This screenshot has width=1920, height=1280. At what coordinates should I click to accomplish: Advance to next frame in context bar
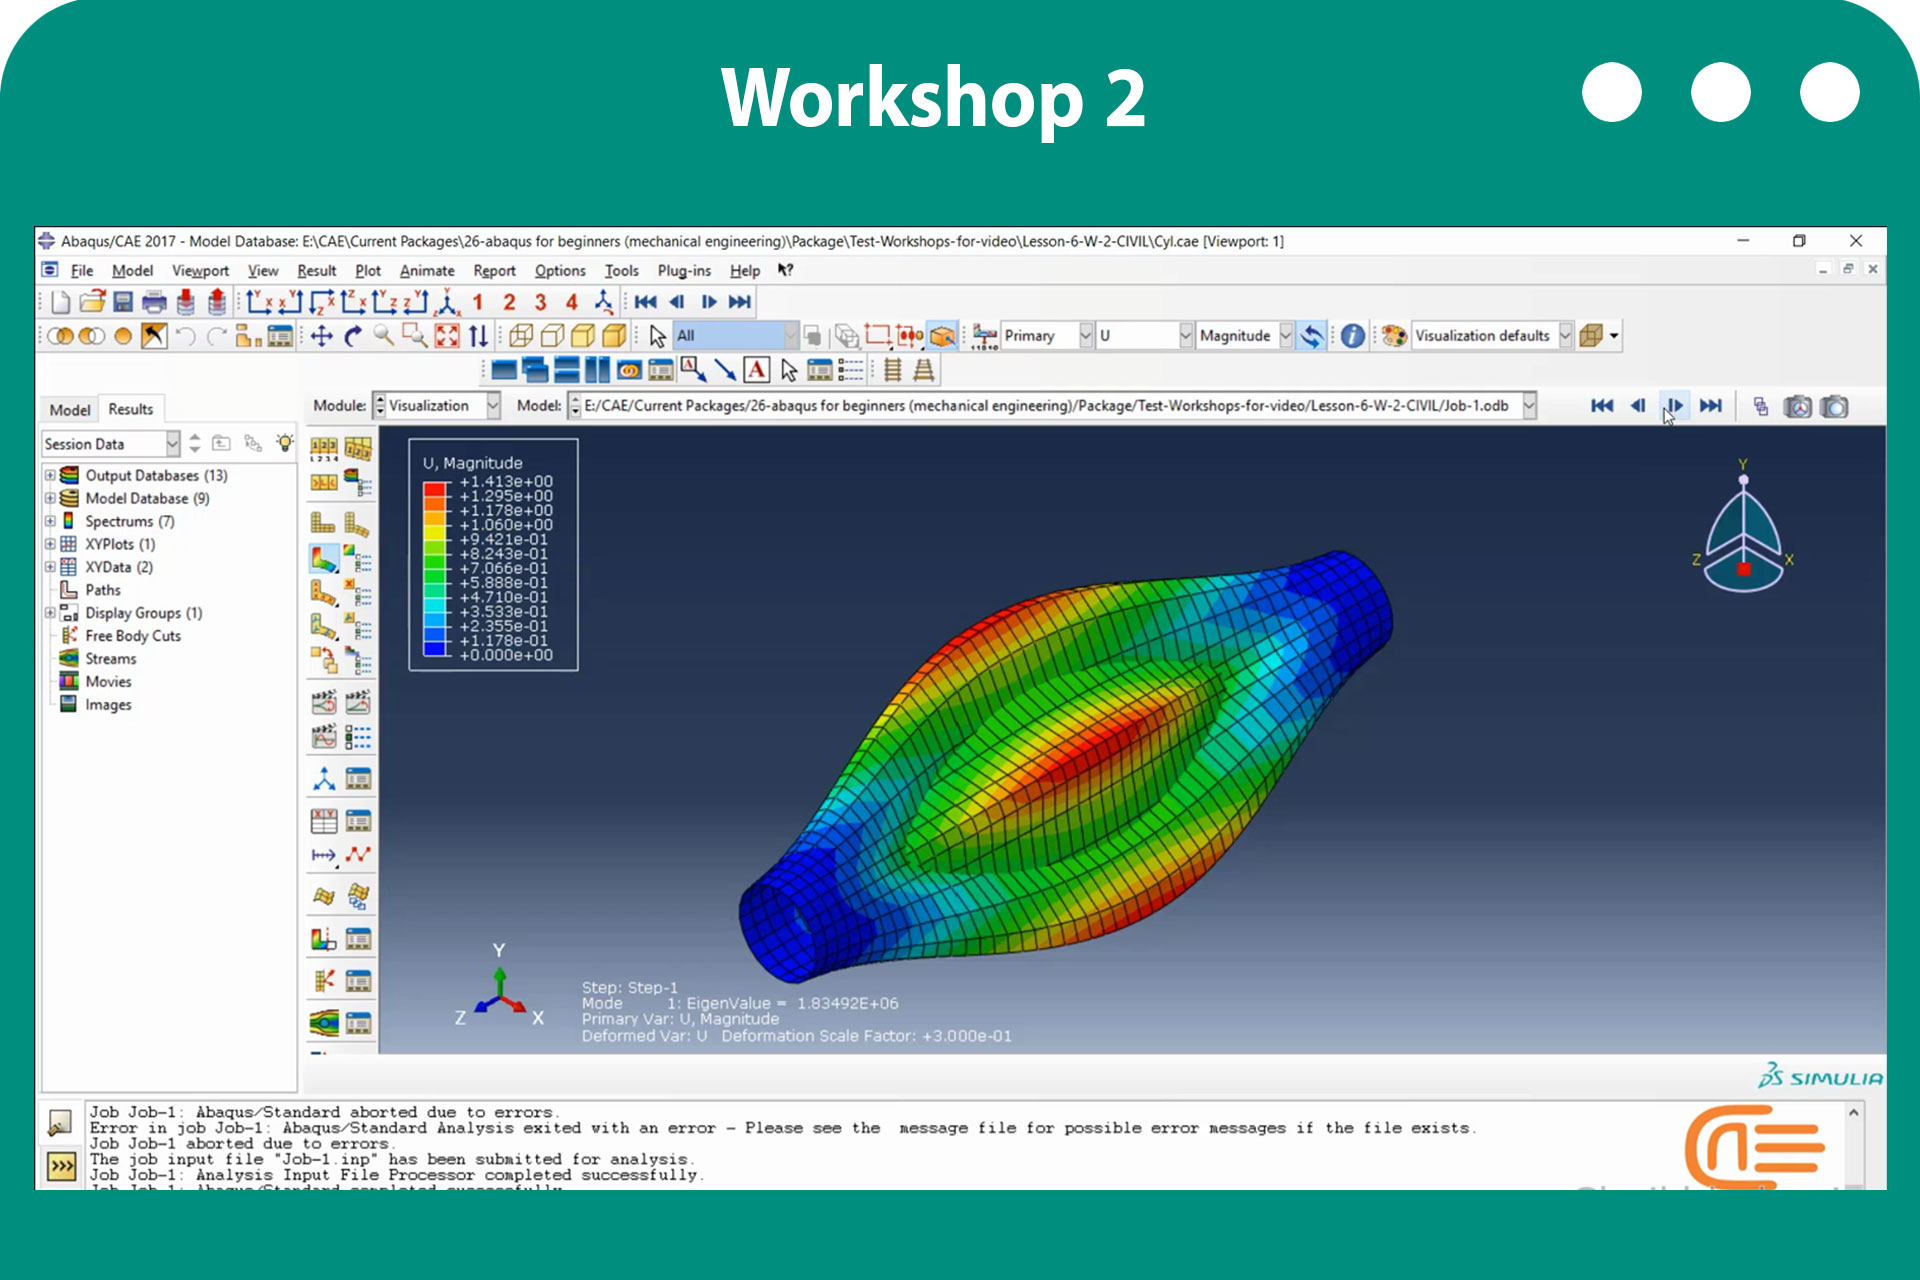1674,406
